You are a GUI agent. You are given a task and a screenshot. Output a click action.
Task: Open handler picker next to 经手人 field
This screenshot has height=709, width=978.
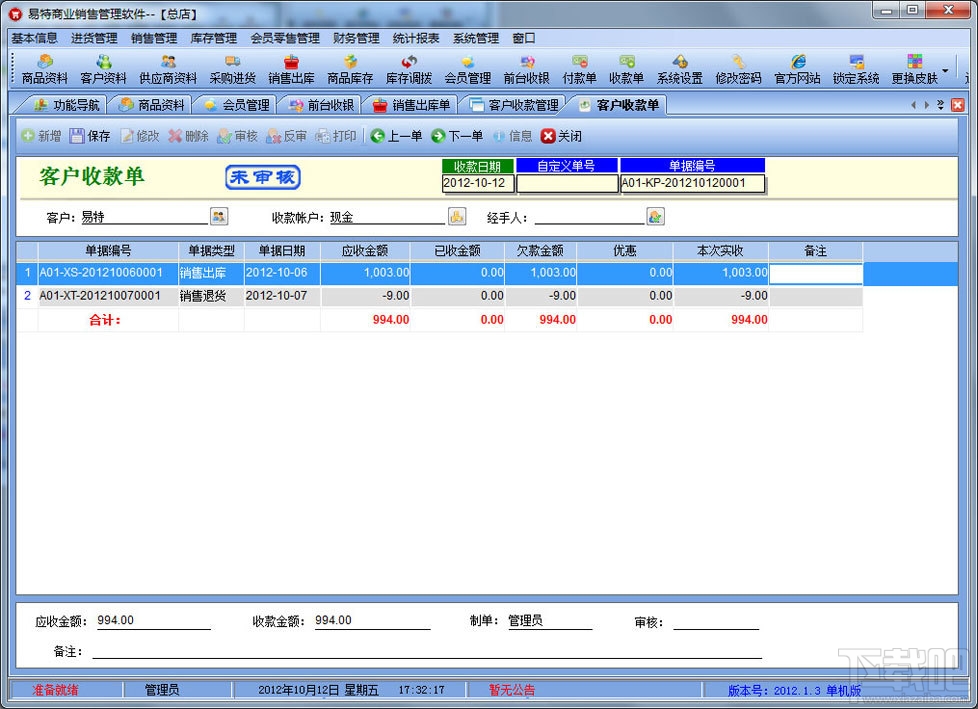pos(656,216)
